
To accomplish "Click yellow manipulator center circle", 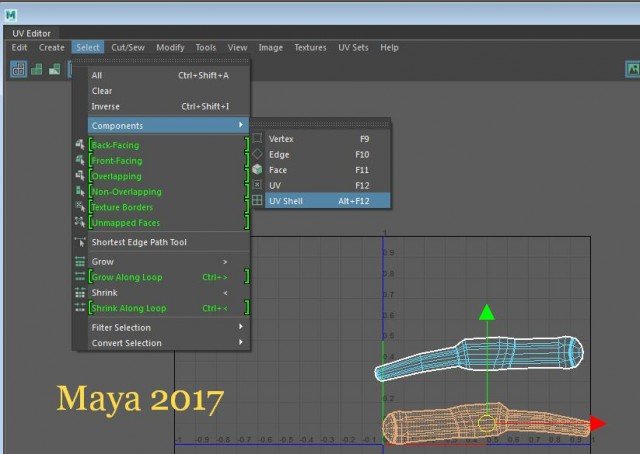I will pyautogui.click(x=487, y=423).
